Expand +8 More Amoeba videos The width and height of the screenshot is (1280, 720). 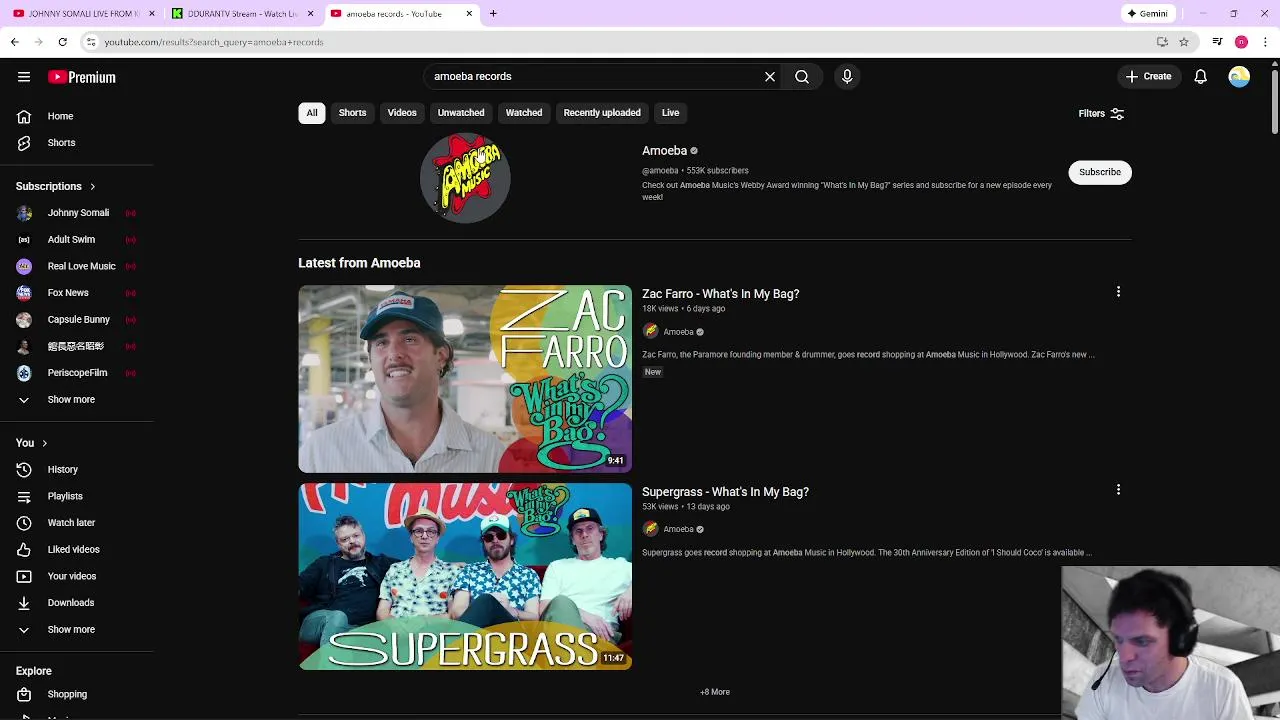tap(715, 692)
